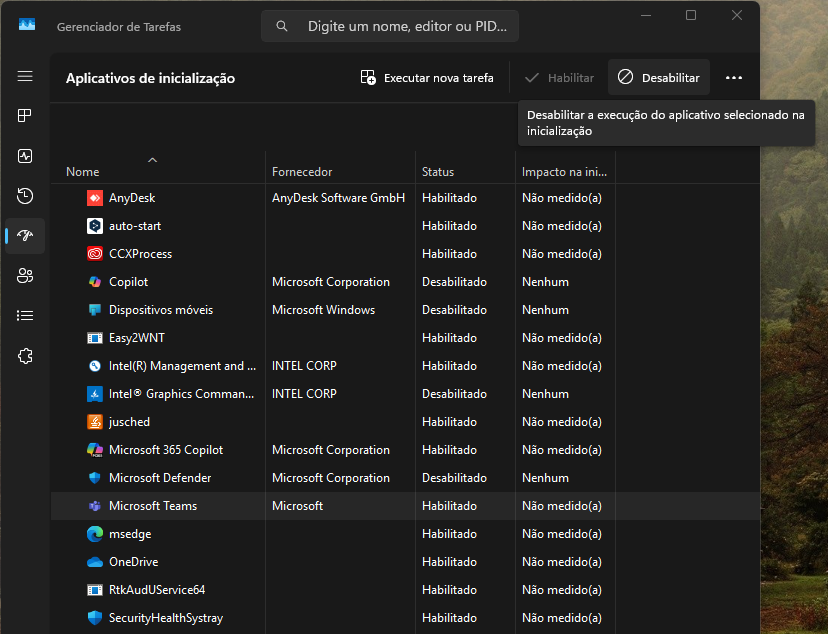Open the Processes page in sidebar
The height and width of the screenshot is (634, 828).
click(25, 116)
